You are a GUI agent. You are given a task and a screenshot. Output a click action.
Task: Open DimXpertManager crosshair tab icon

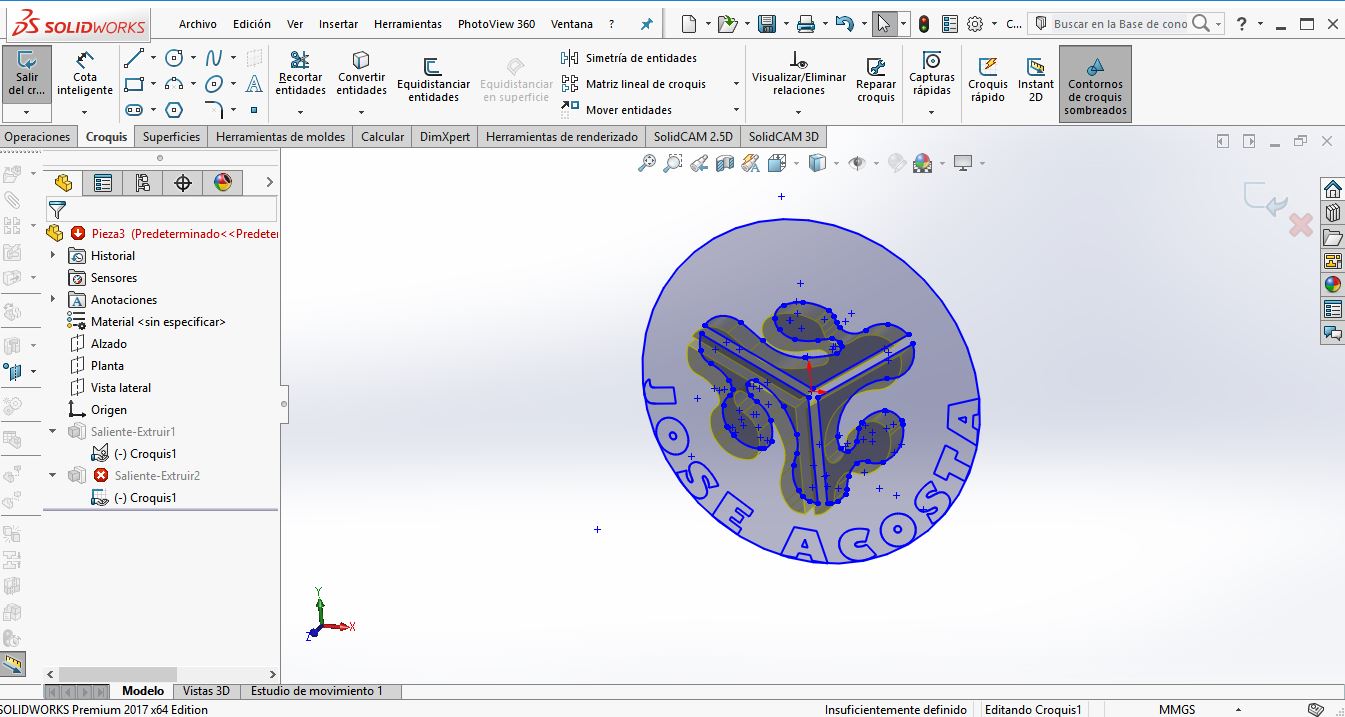(182, 182)
